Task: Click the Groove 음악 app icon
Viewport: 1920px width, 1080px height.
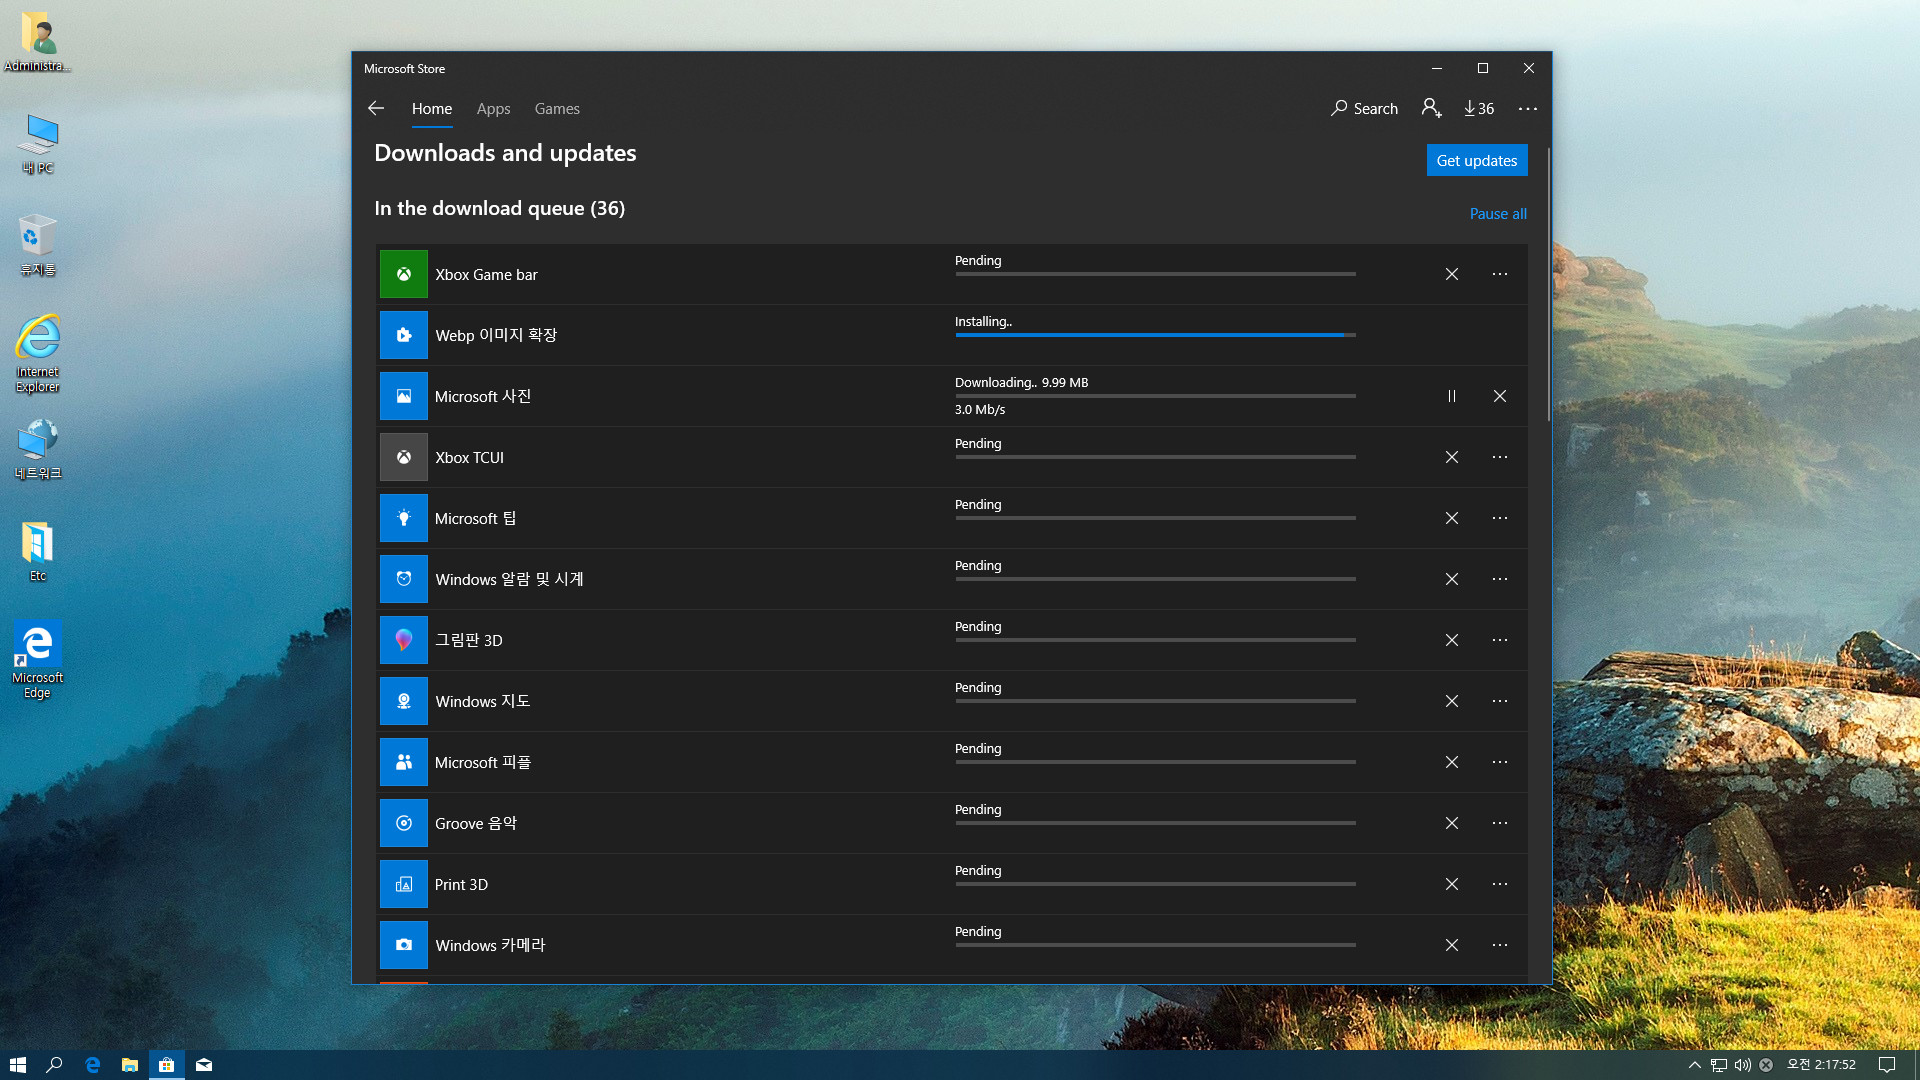Action: (403, 823)
